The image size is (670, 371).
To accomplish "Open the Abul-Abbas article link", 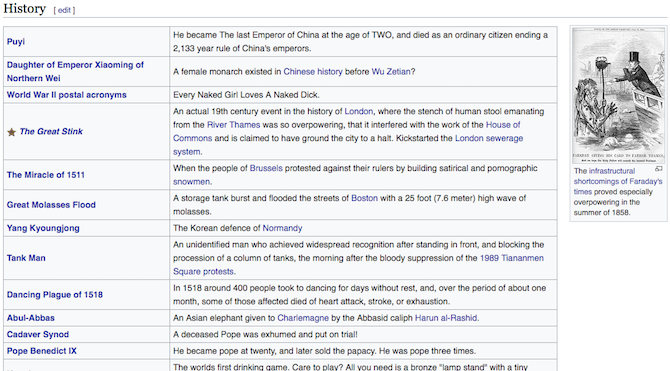I will tap(31, 318).
